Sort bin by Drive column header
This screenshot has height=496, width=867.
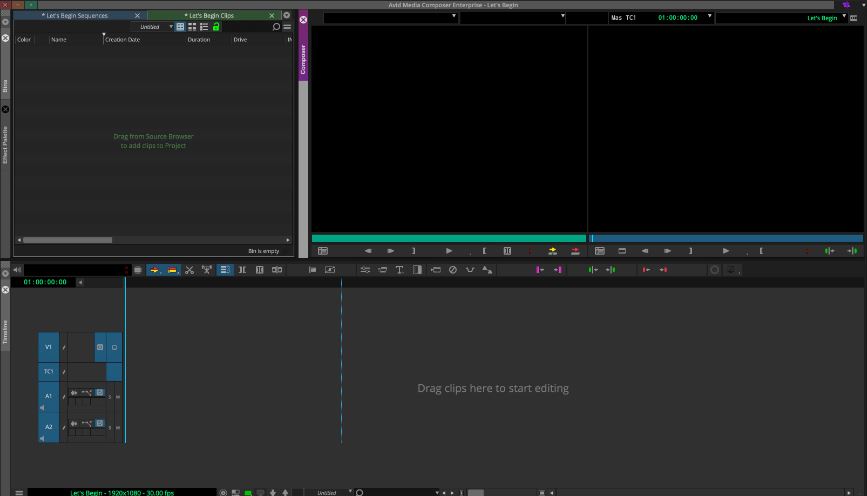coord(240,40)
